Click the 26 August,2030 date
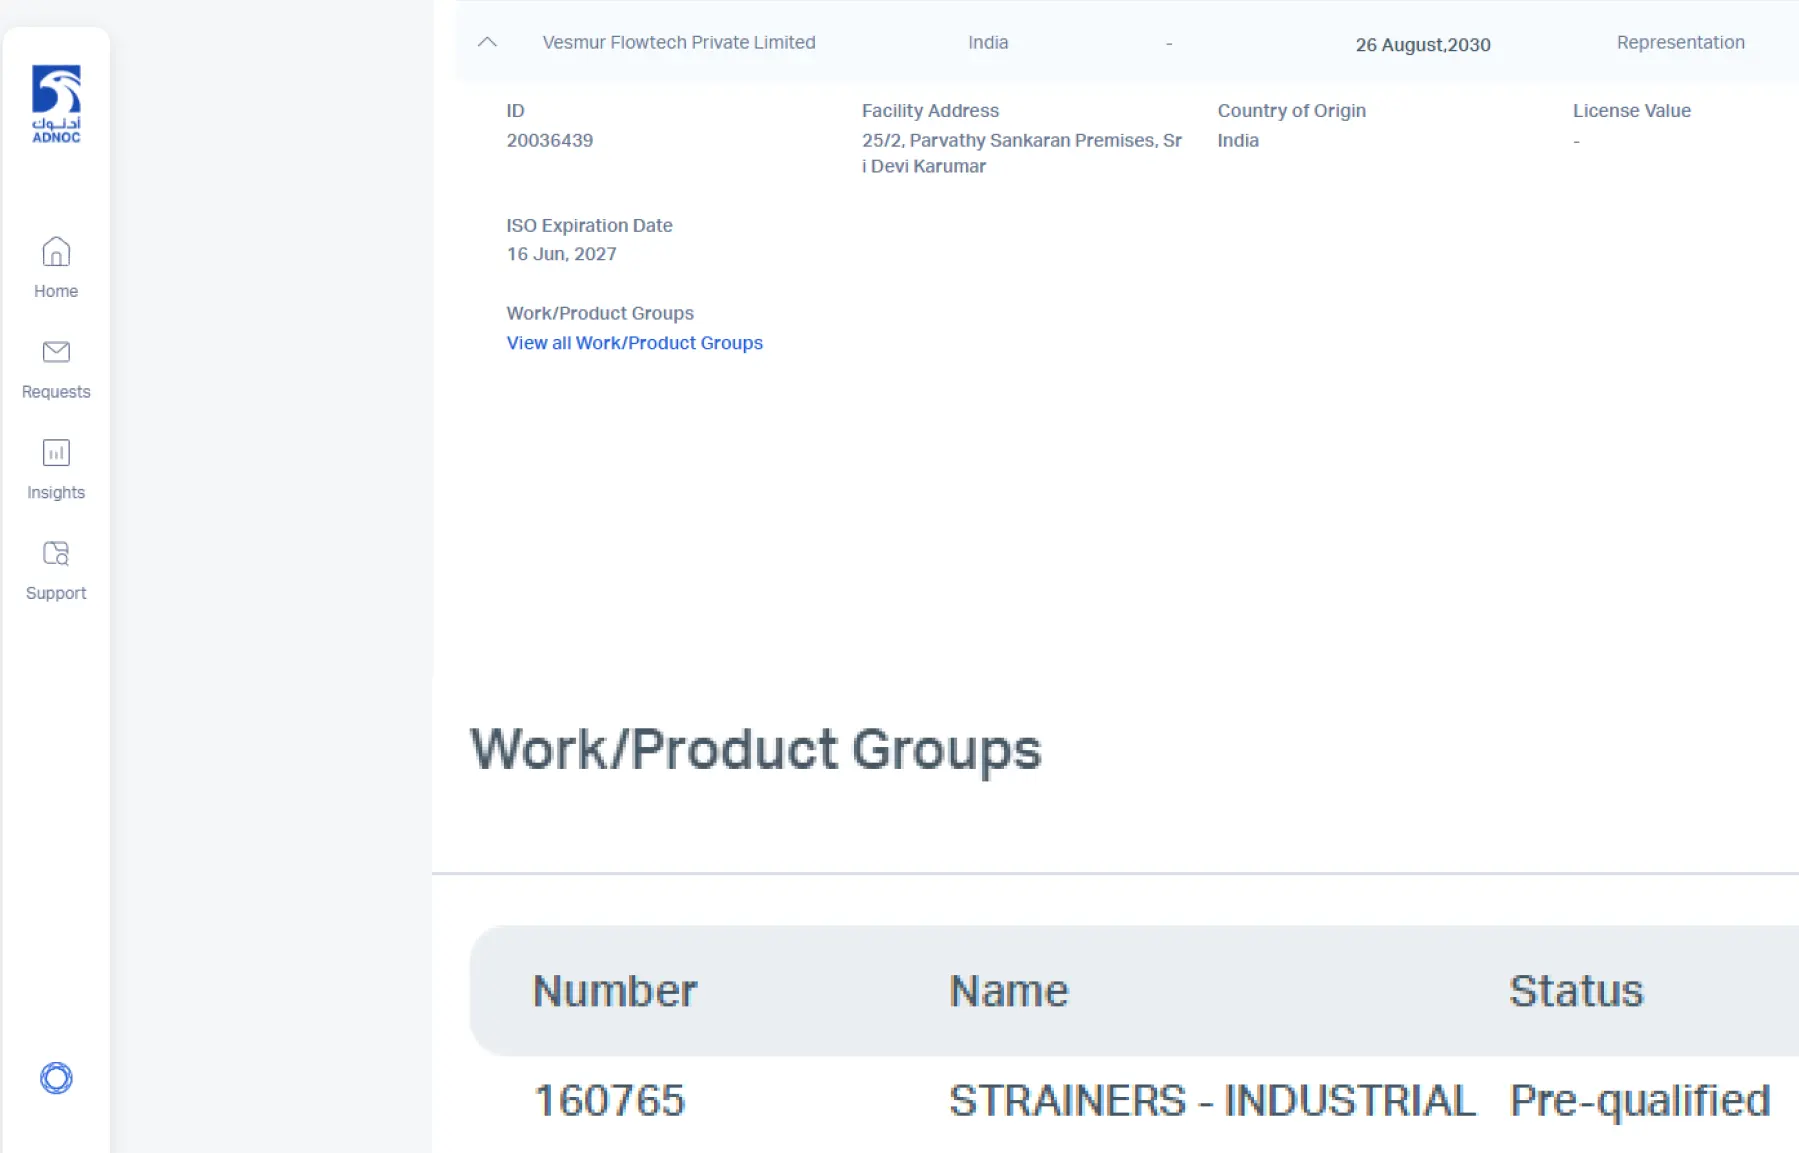Screen dimensions: 1799x1153 click(1422, 45)
